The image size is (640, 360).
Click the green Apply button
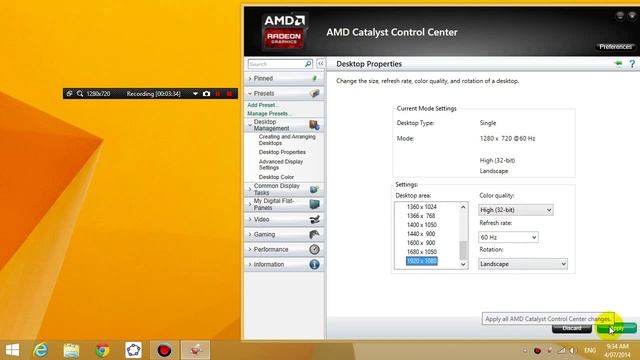617,328
